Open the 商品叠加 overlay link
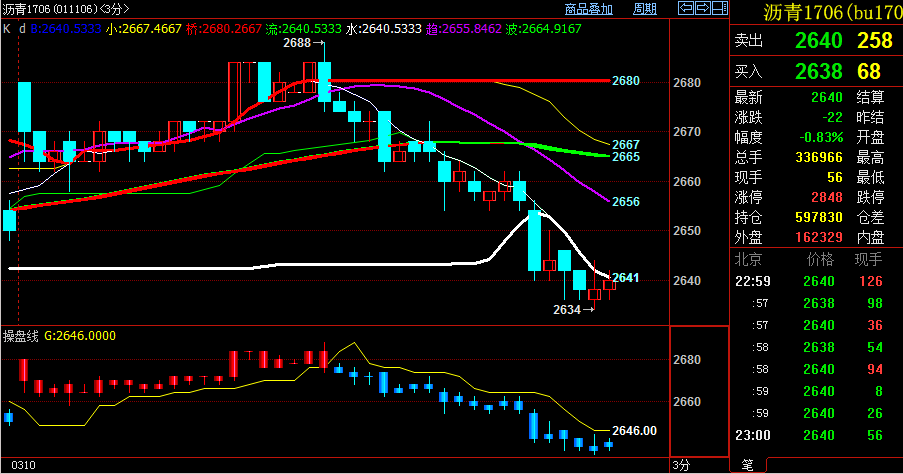The height and width of the screenshot is (474, 903). pyautogui.click(x=589, y=9)
